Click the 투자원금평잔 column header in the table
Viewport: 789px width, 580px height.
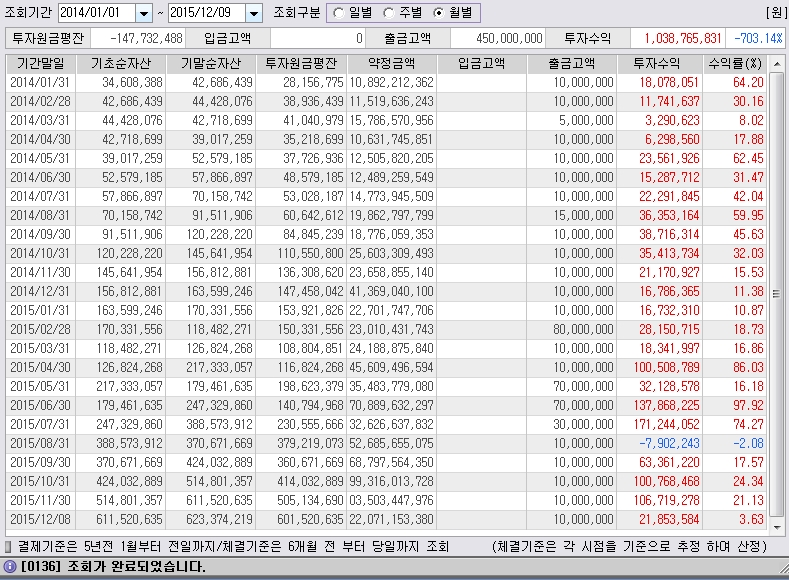301,64
